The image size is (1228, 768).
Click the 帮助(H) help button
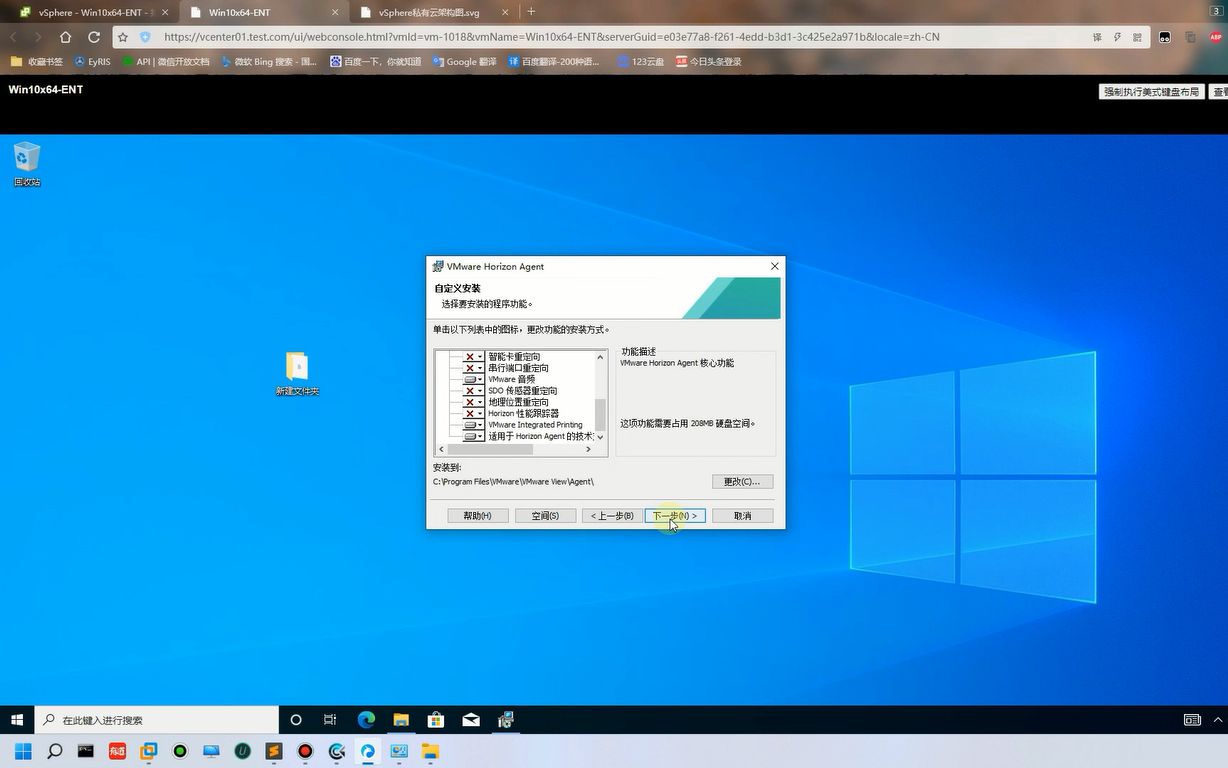point(477,516)
